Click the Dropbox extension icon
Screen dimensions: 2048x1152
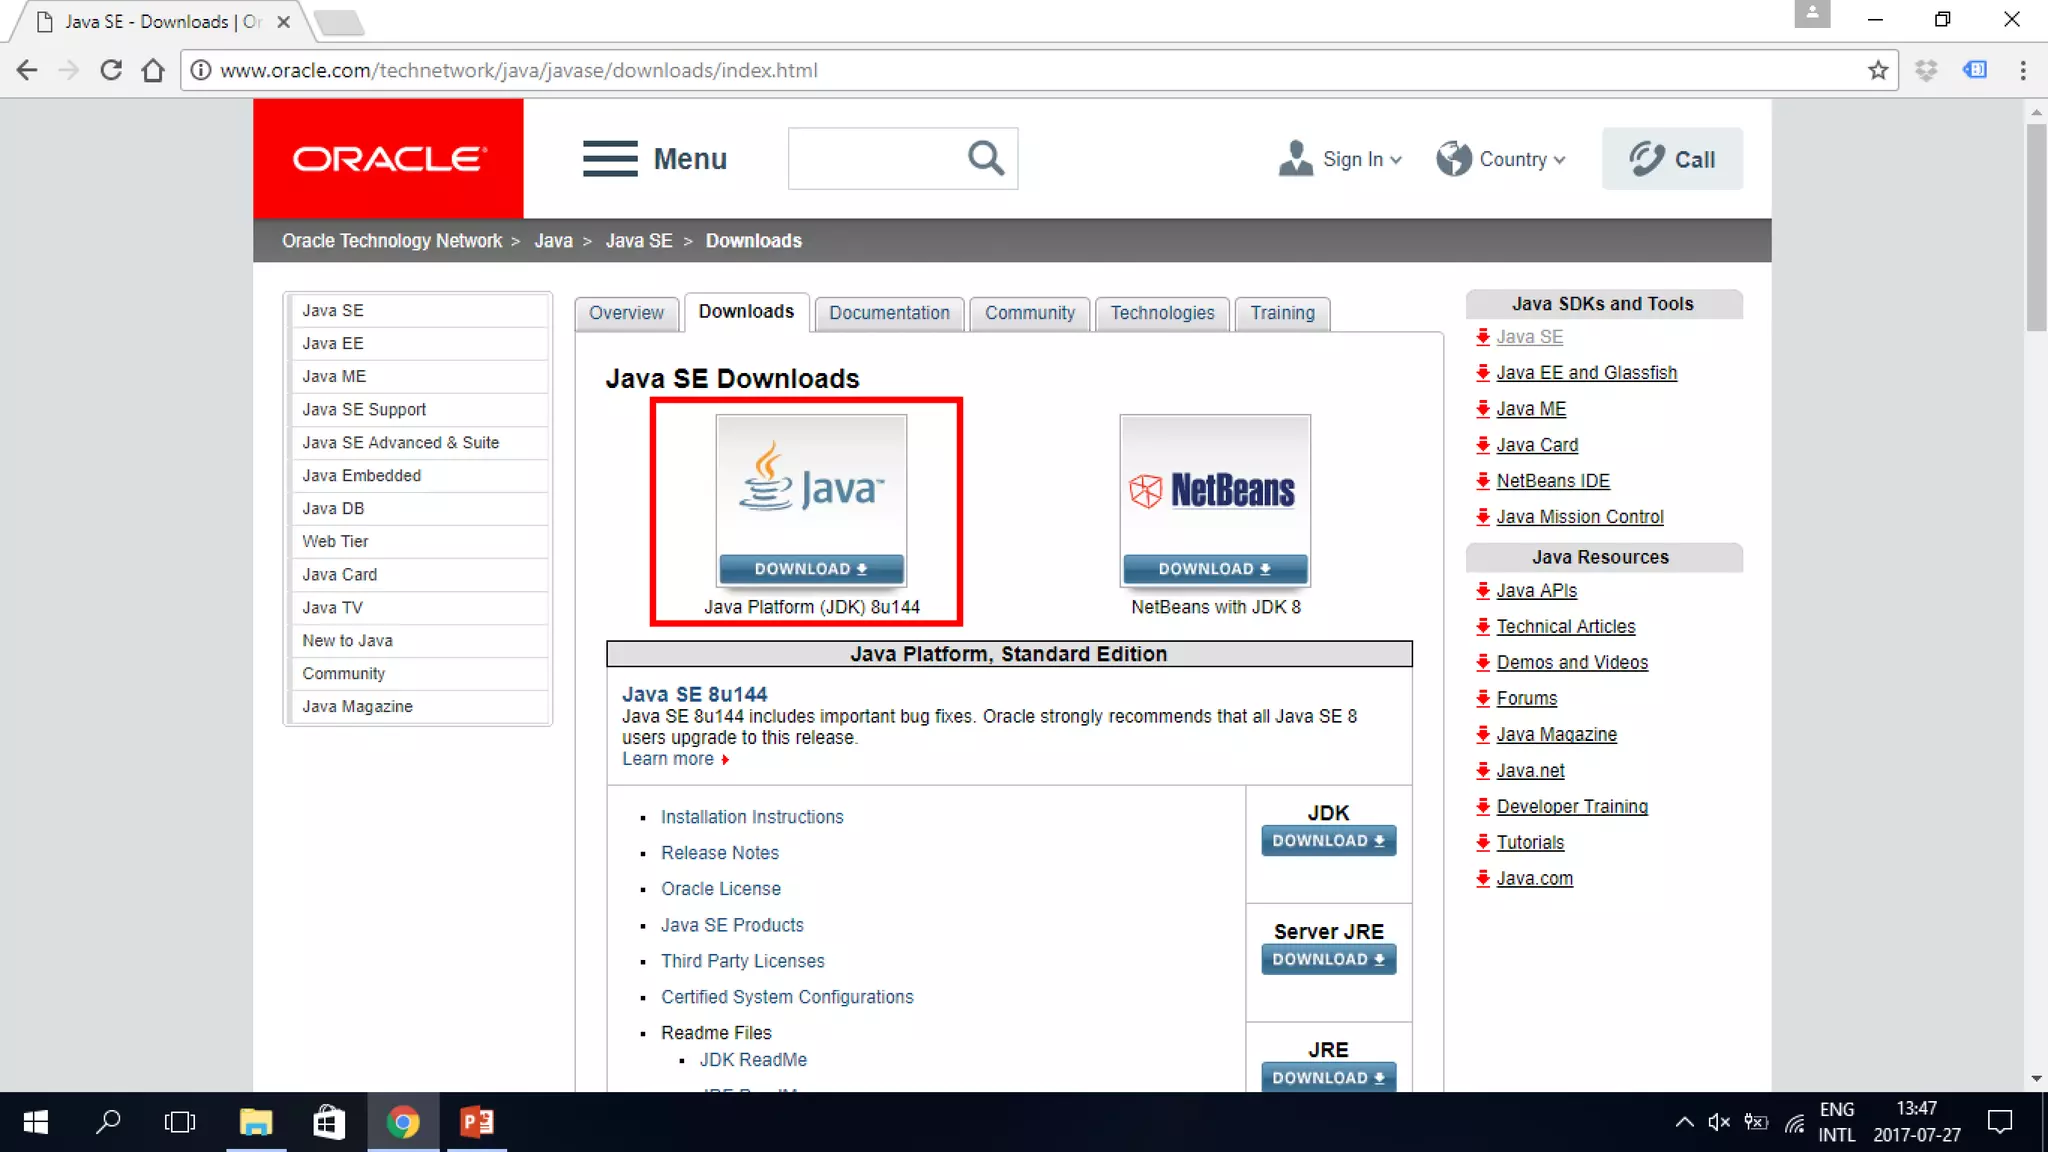click(1926, 70)
